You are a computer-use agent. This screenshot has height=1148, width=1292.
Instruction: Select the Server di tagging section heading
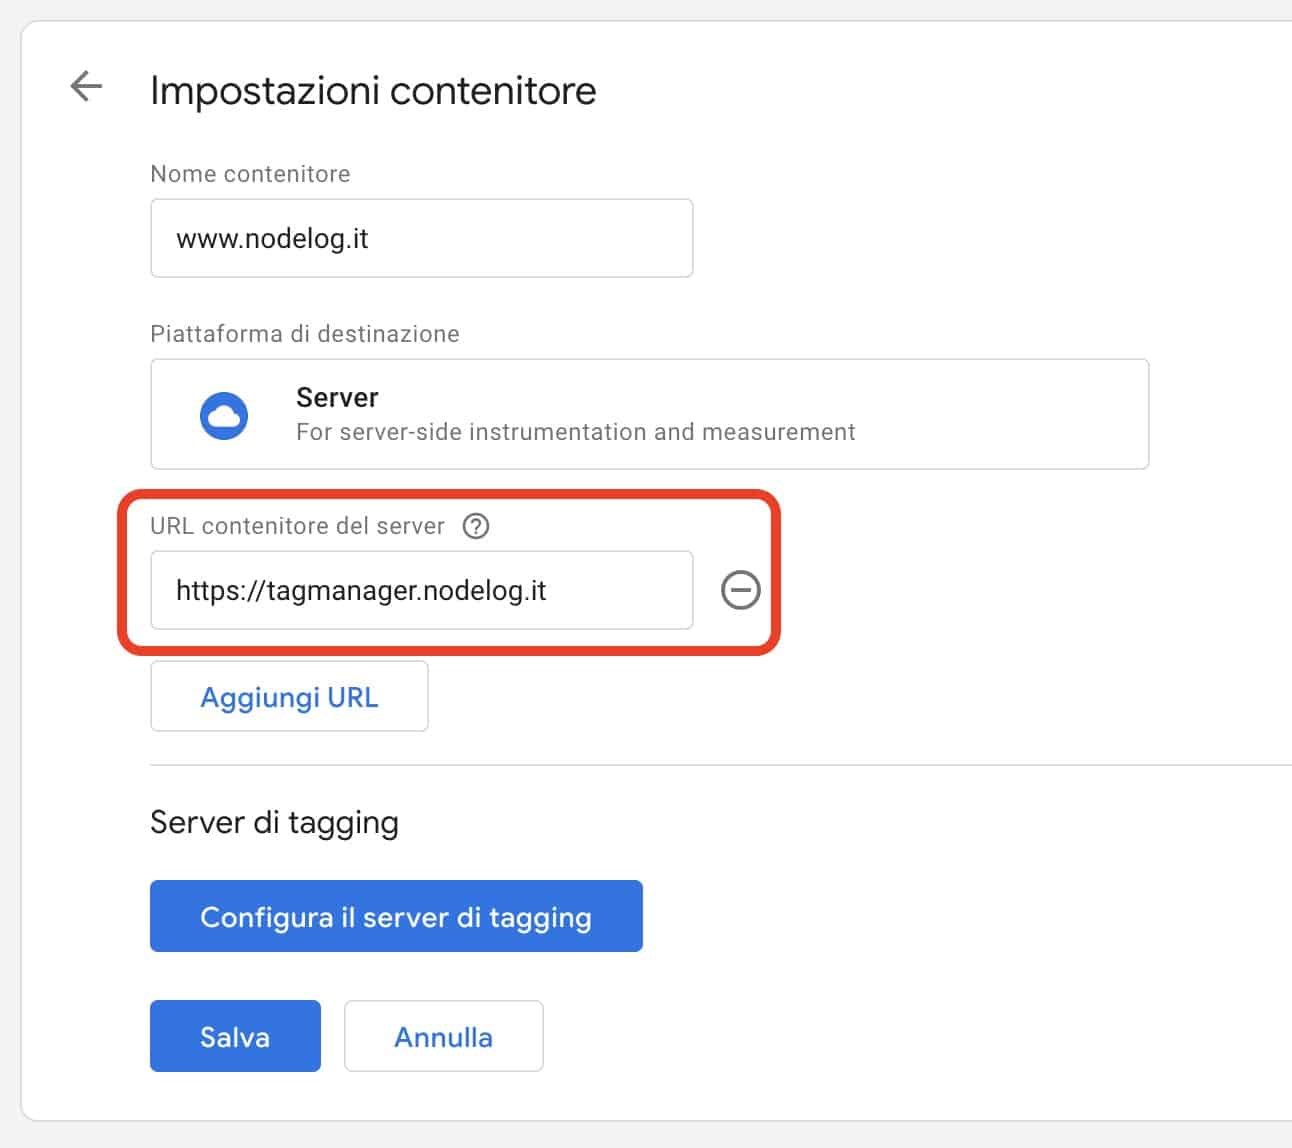tap(274, 822)
